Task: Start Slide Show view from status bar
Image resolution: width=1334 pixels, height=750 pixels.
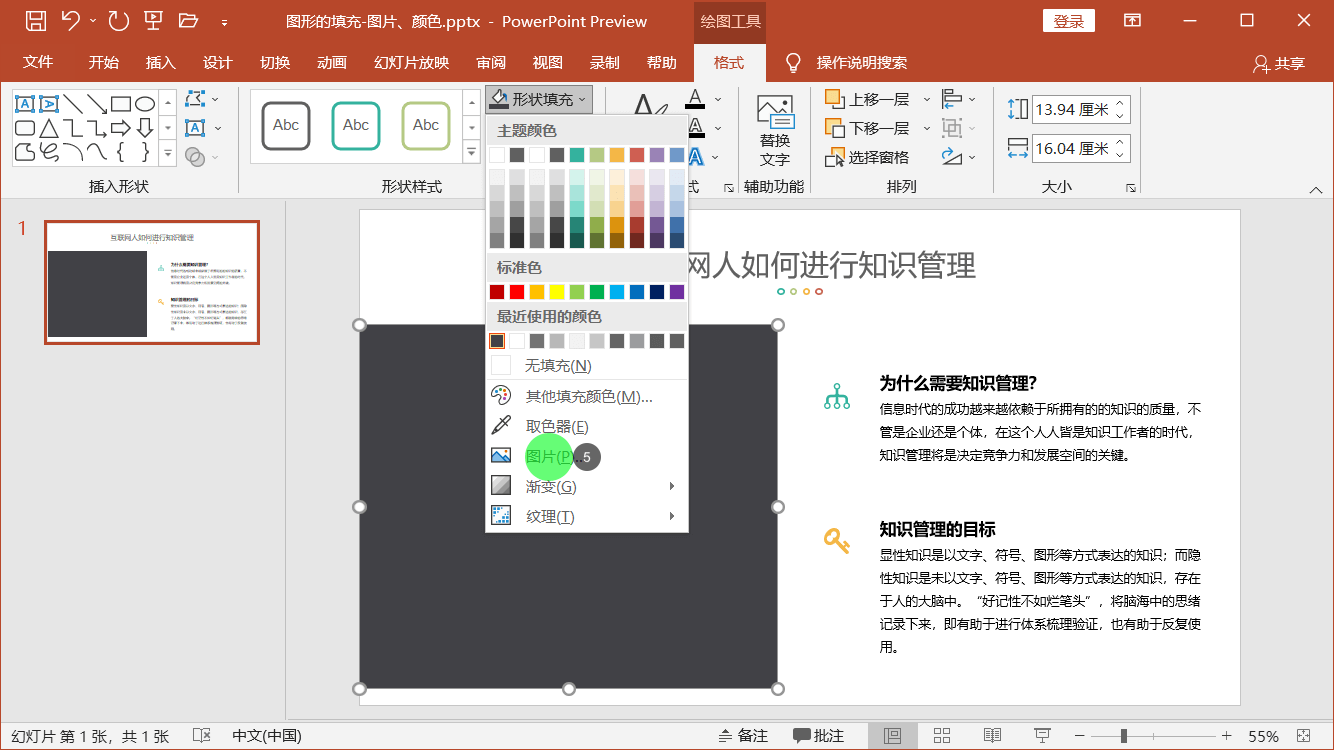Action: click(1042, 736)
